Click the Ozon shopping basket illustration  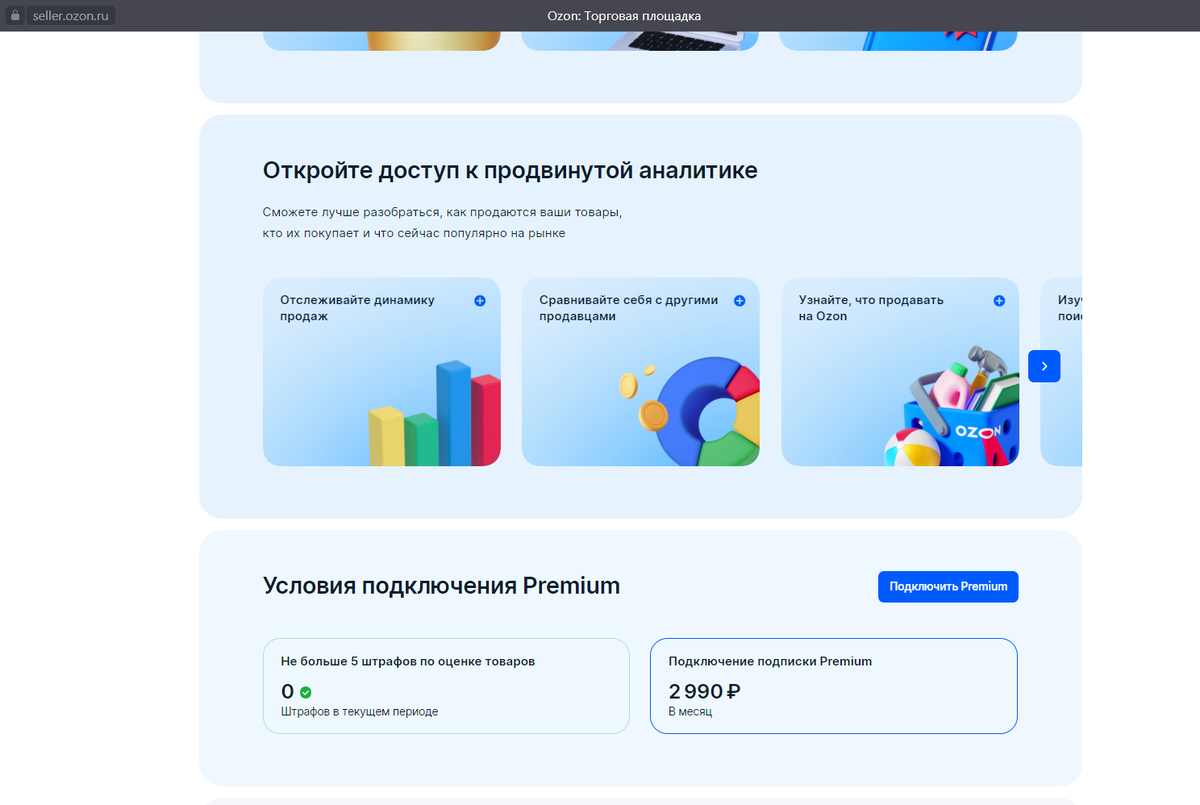click(951, 408)
